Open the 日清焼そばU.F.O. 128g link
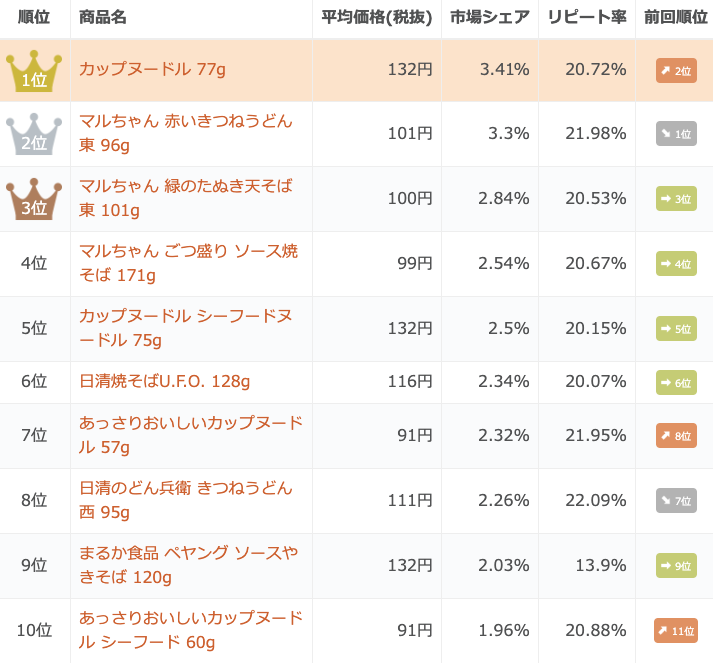Viewport: 713px width, 663px height. (x=165, y=381)
